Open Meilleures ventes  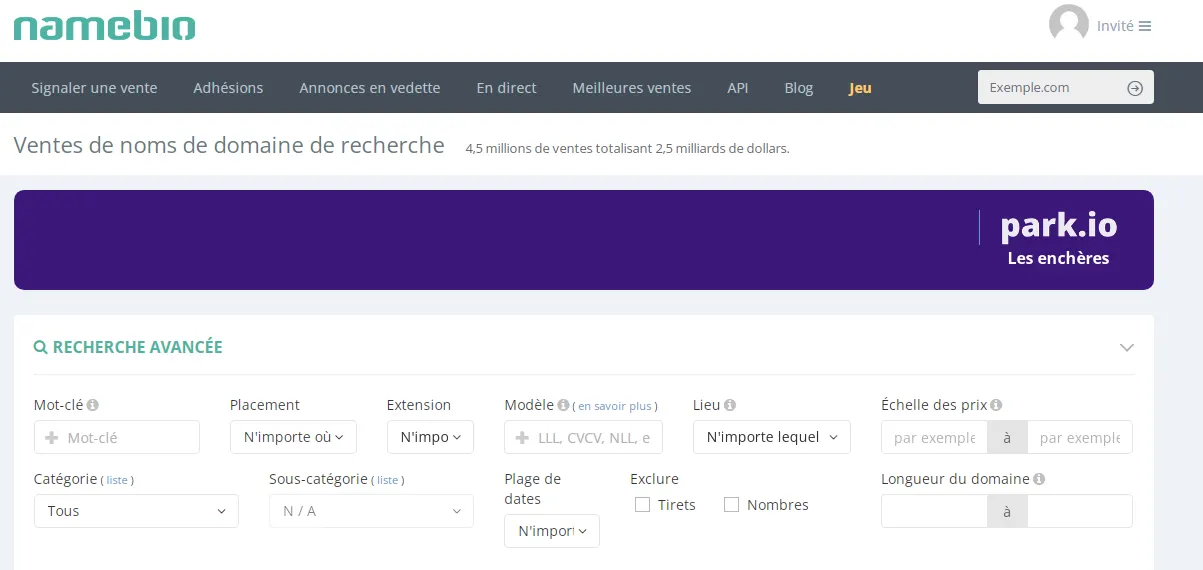[632, 88]
